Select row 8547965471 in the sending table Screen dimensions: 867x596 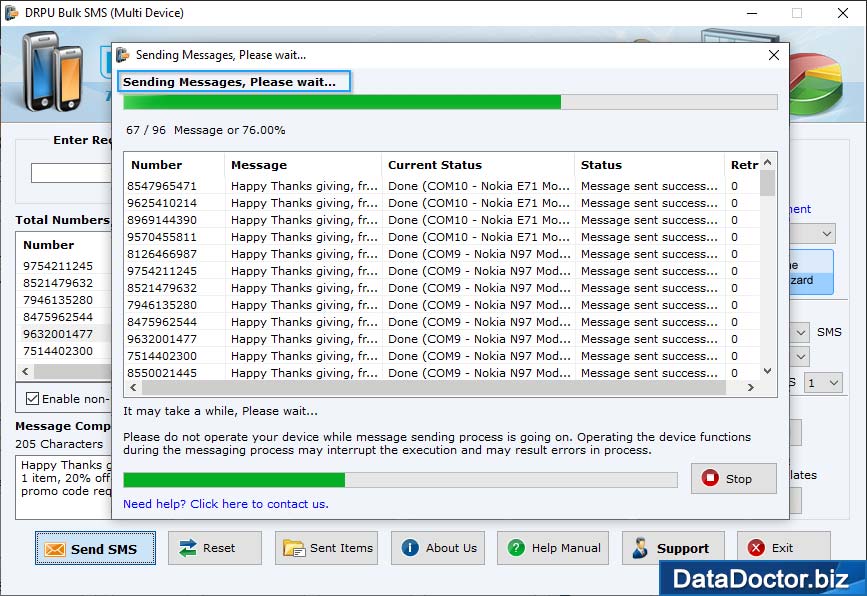(x=442, y=186)
